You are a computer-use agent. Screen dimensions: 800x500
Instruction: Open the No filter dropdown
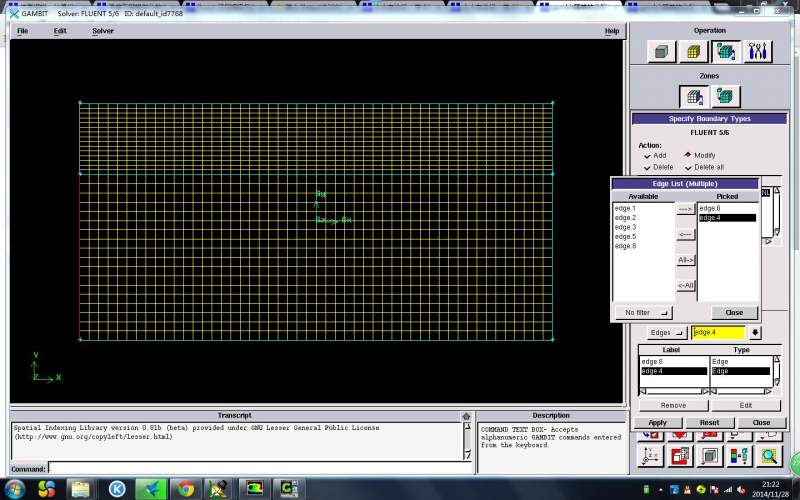(x=644, y=312)
